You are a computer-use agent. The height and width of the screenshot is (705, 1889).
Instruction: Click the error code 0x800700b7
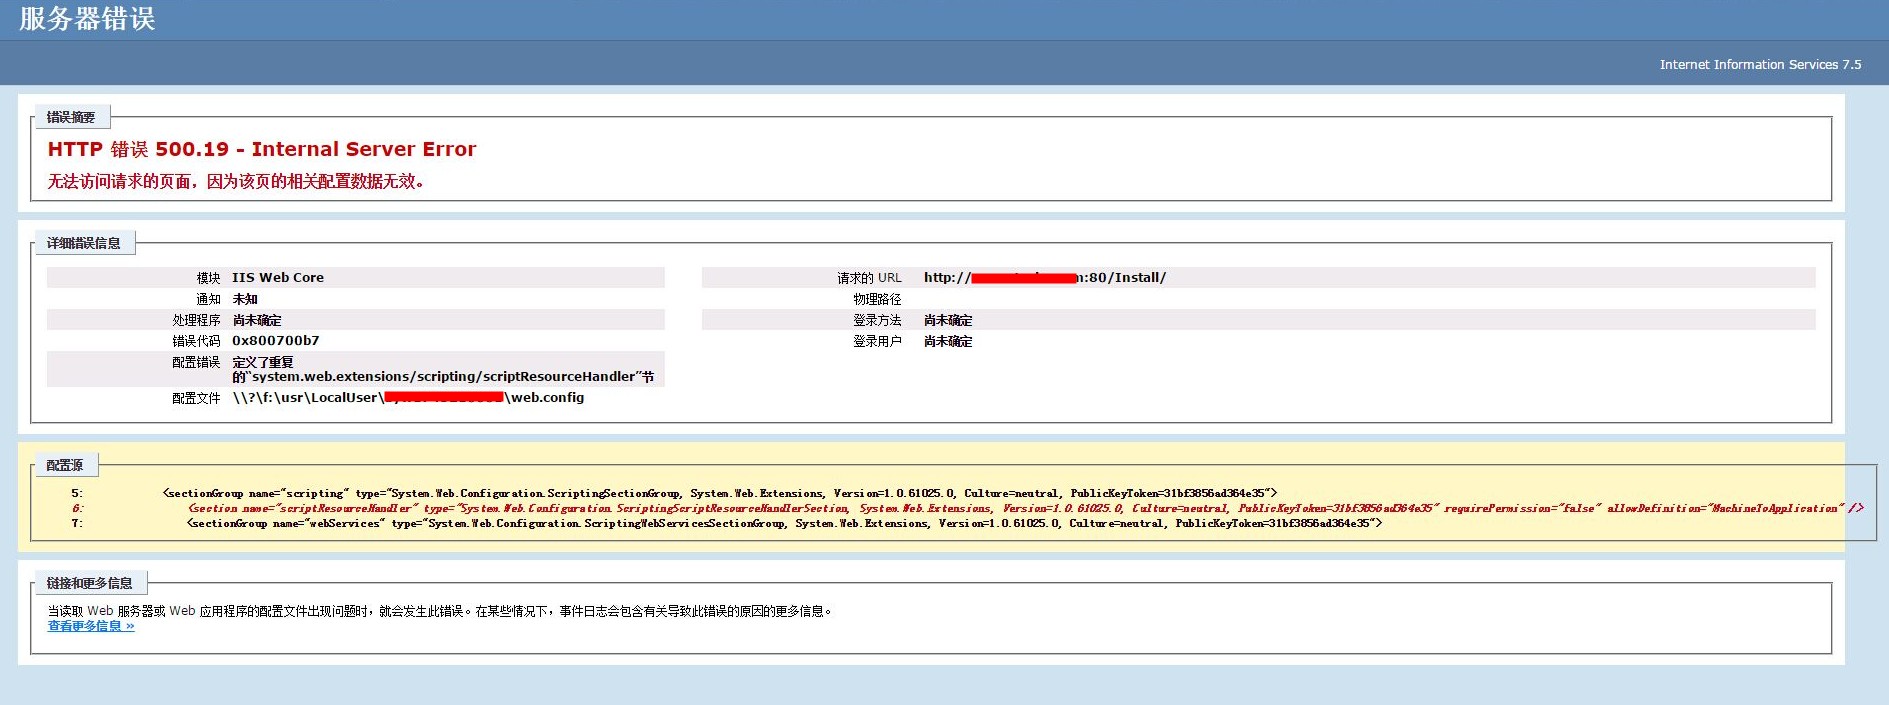coord(276,341)
